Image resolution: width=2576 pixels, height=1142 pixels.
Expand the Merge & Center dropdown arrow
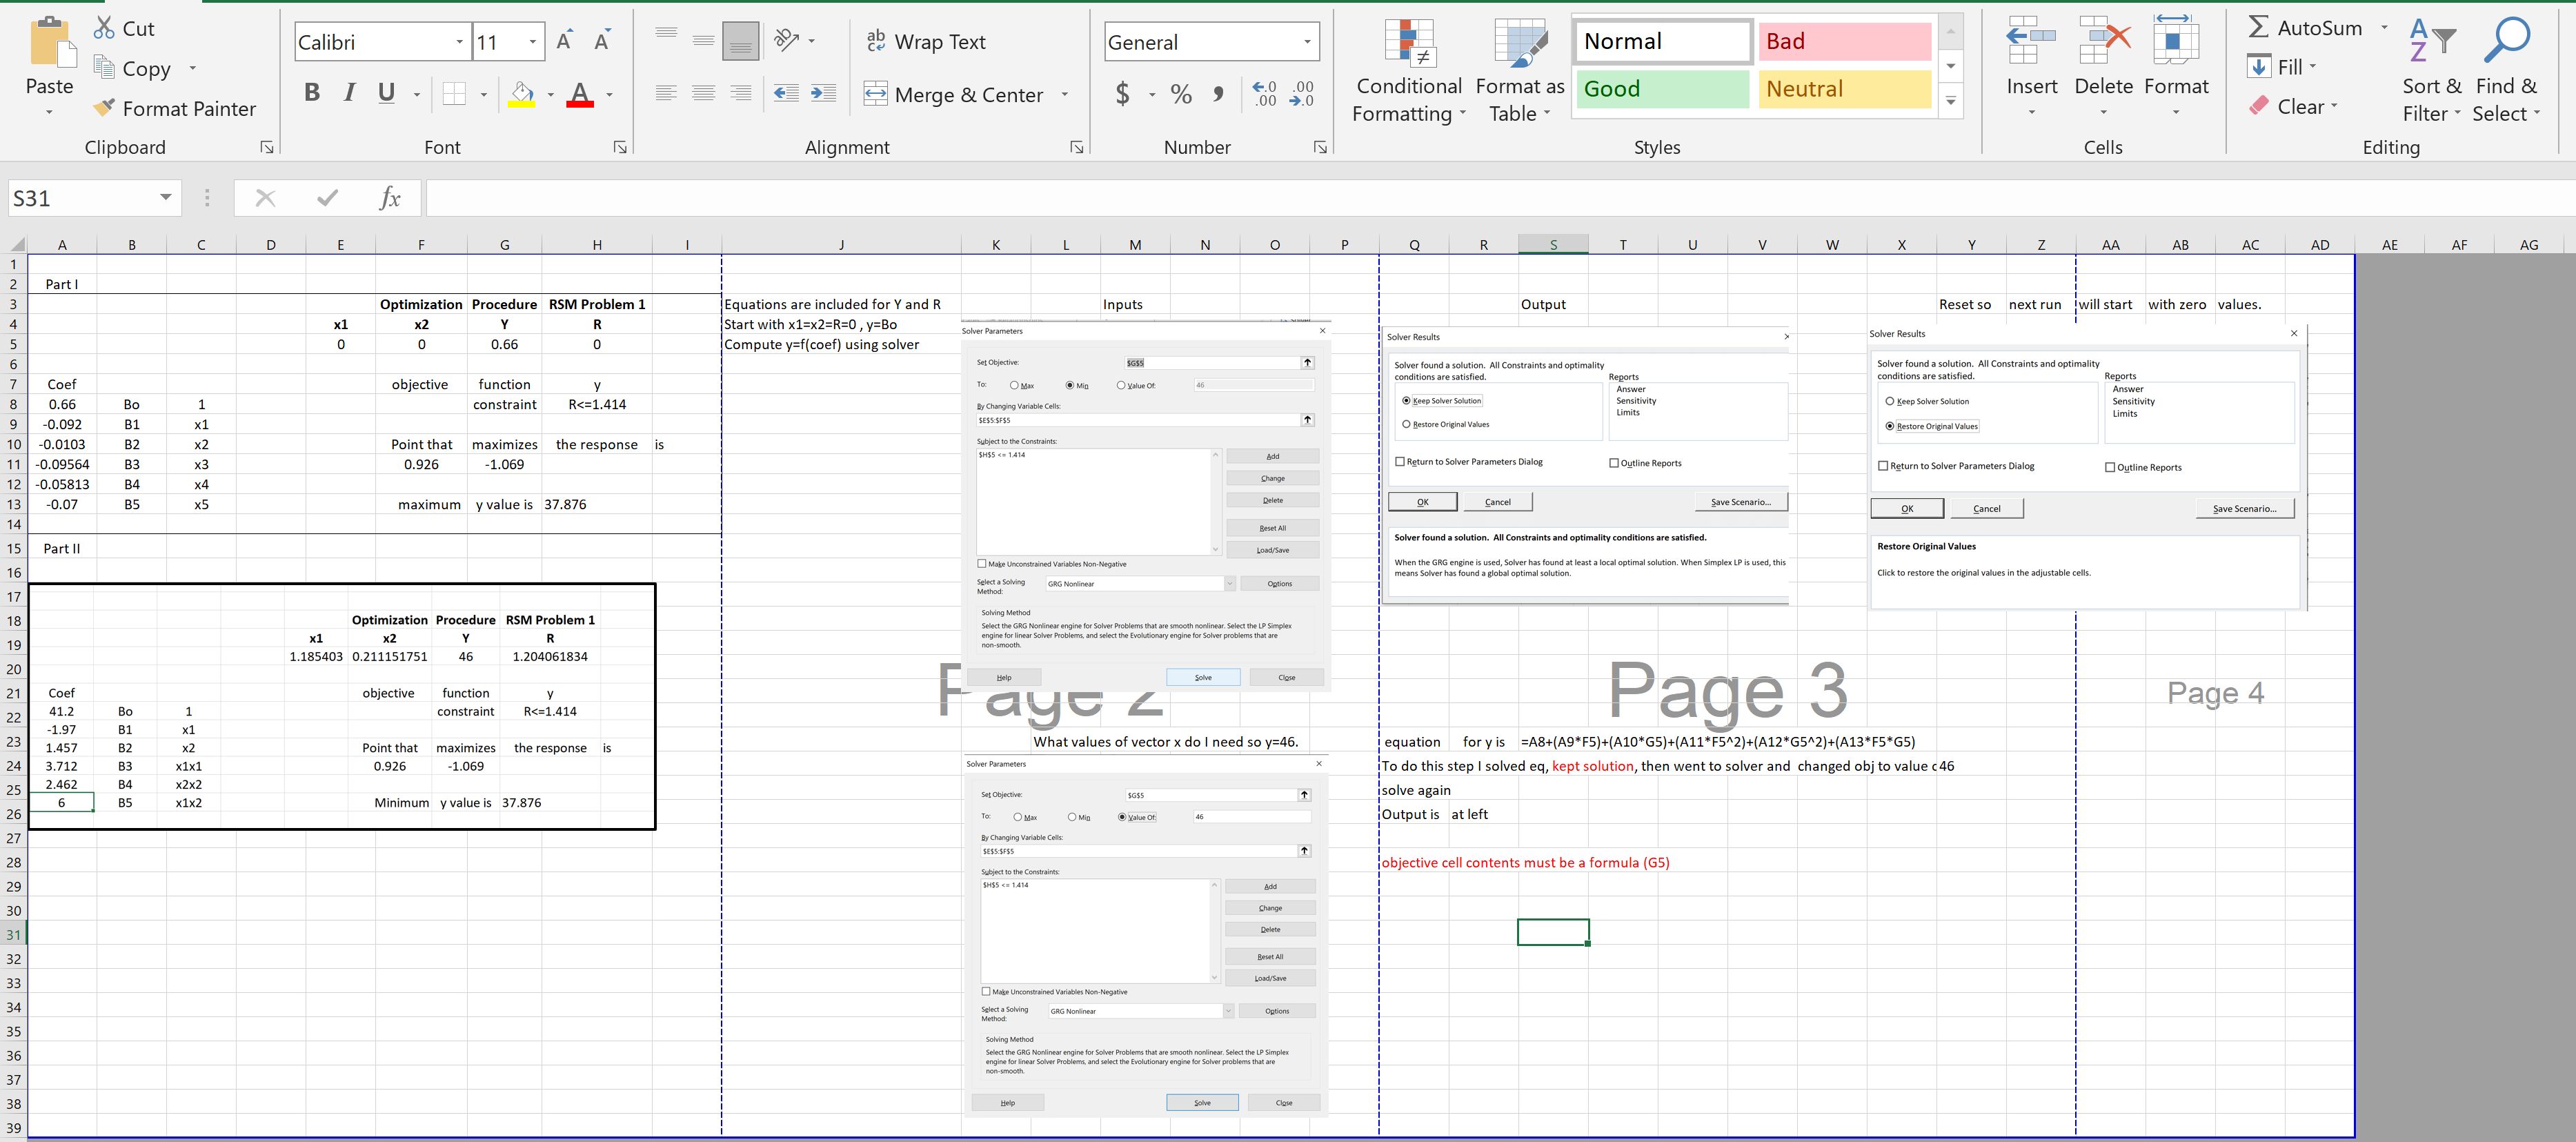1064,94
